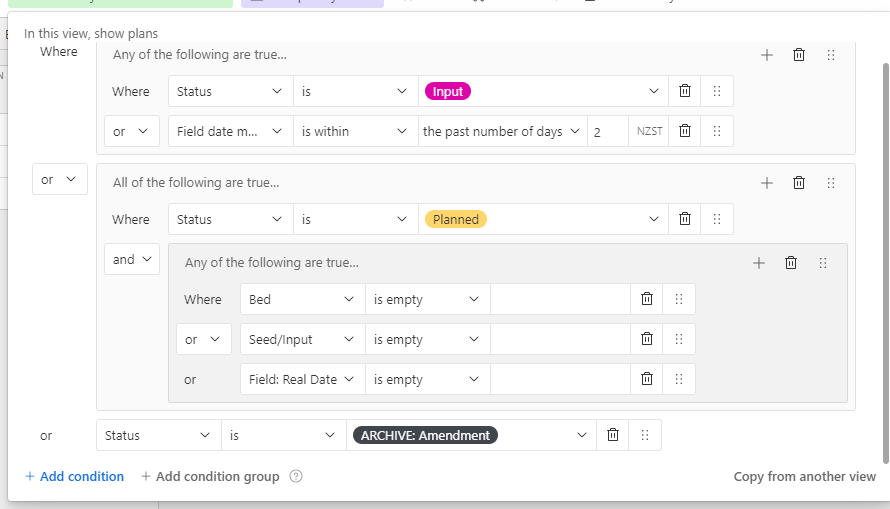Click drag handle of Field: Real Date row
This screenshot has height=509, width=890.
coord(679,379)
